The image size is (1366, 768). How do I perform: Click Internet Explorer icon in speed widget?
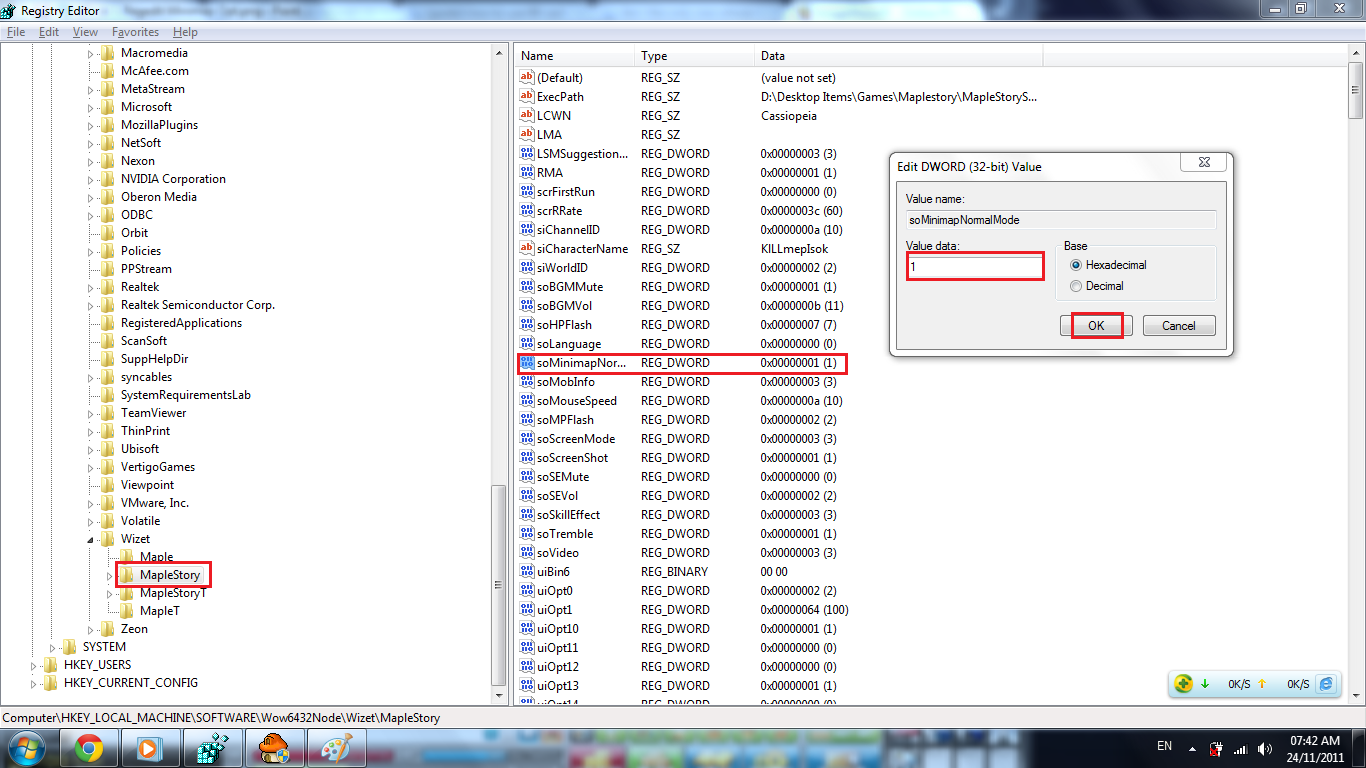tap(1326, 684)
